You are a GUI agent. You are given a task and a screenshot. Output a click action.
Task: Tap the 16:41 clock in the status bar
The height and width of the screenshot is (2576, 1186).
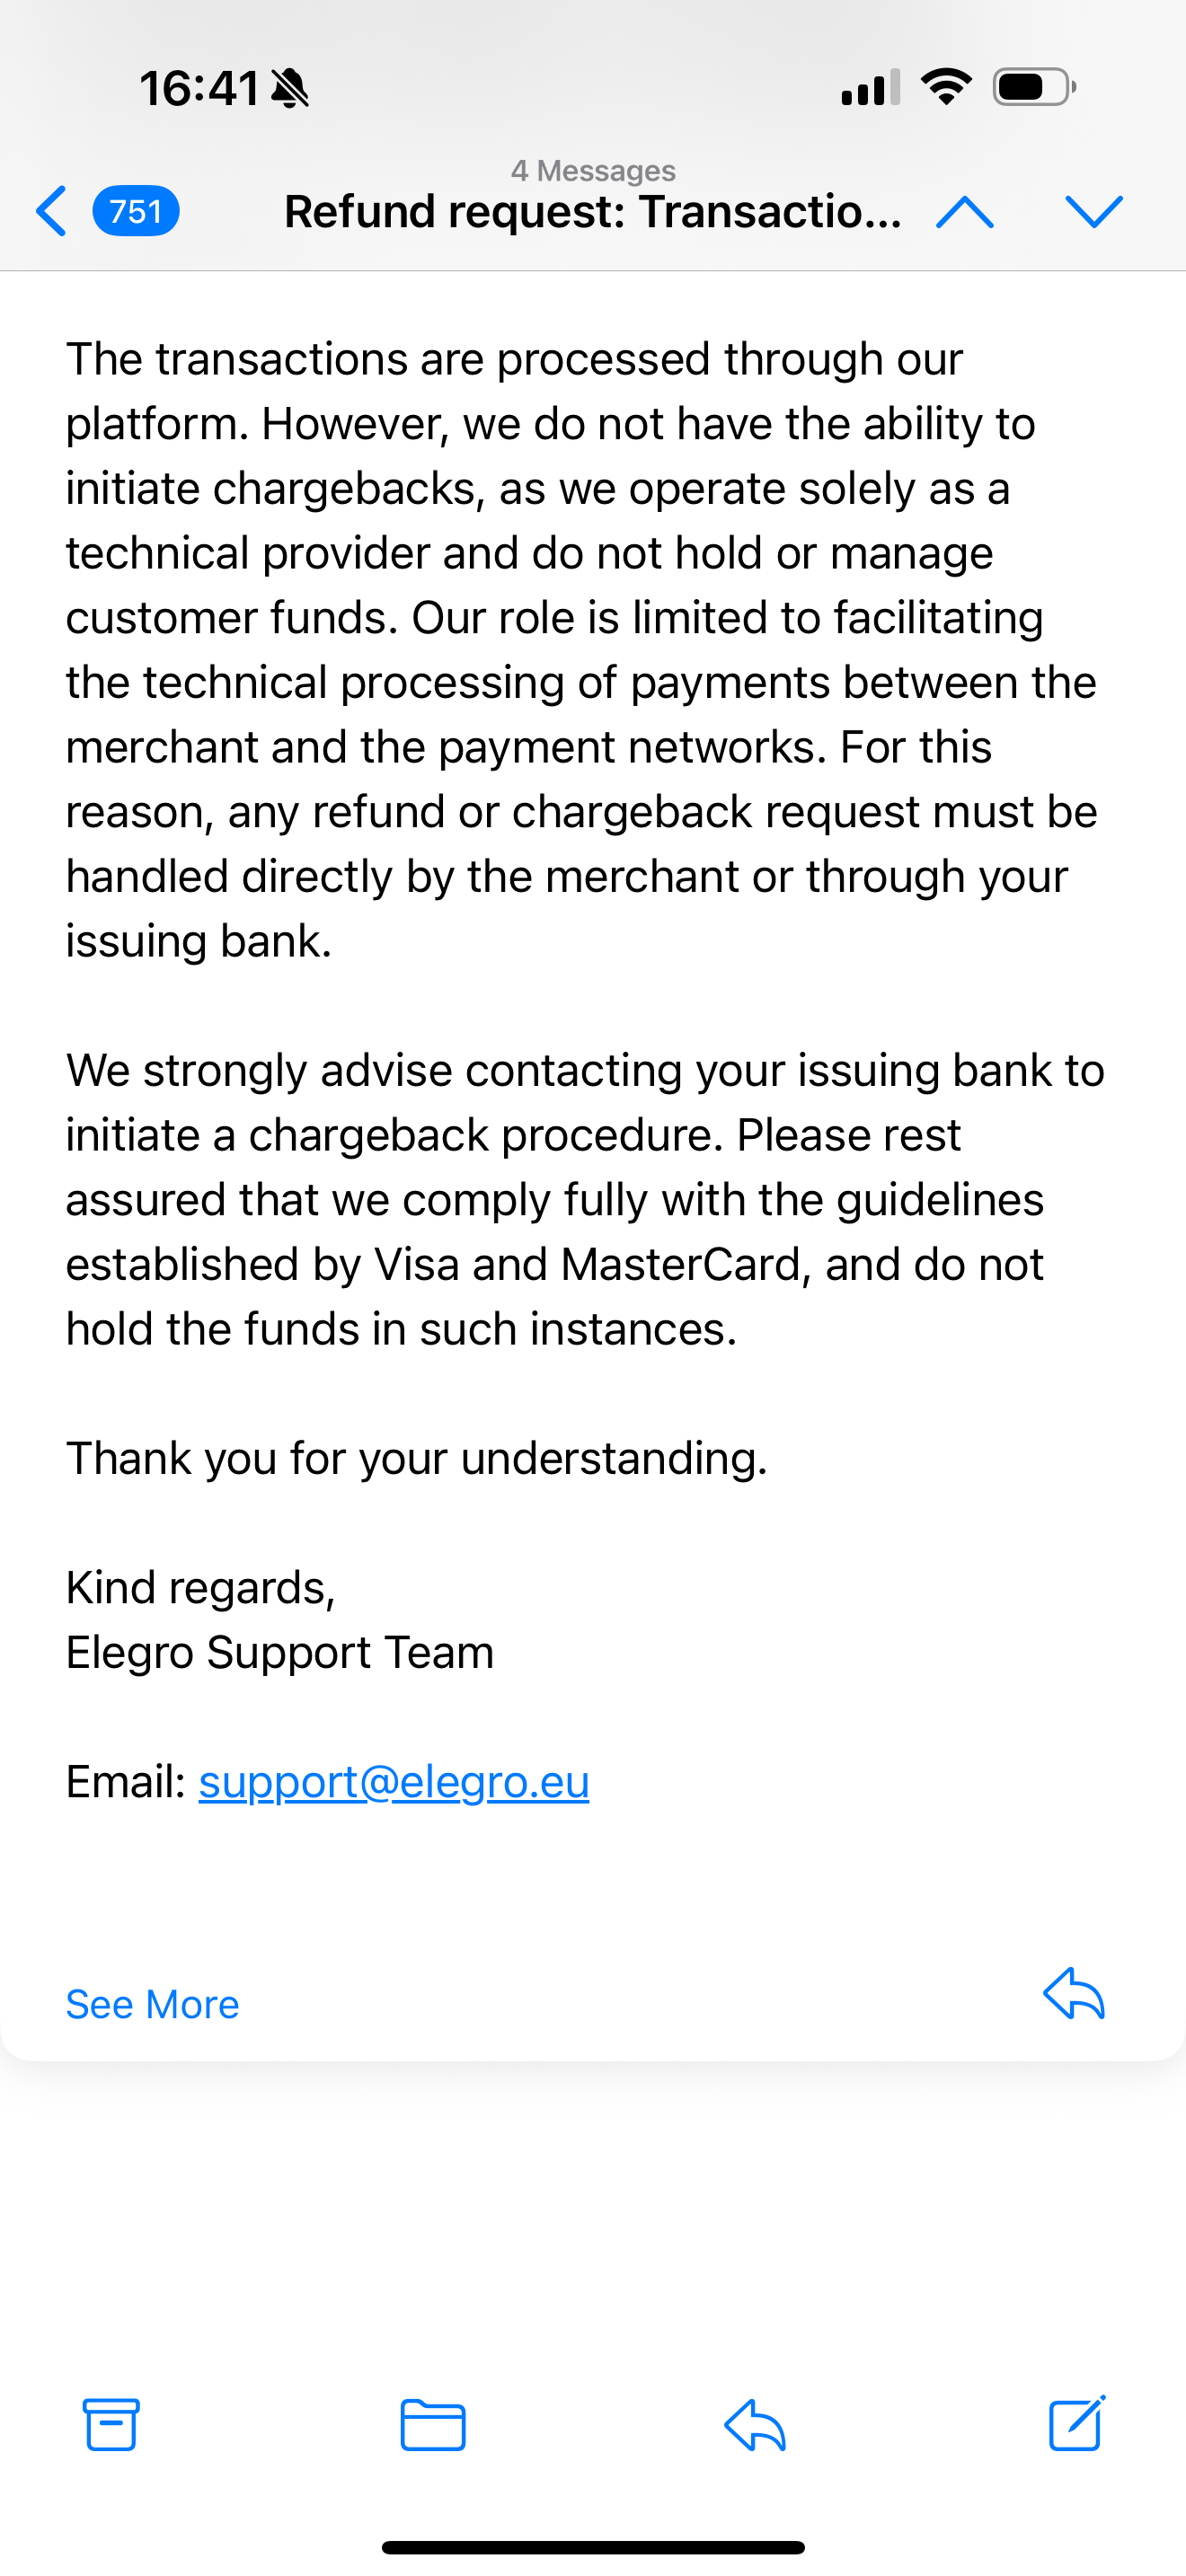[x=199, y=88]
